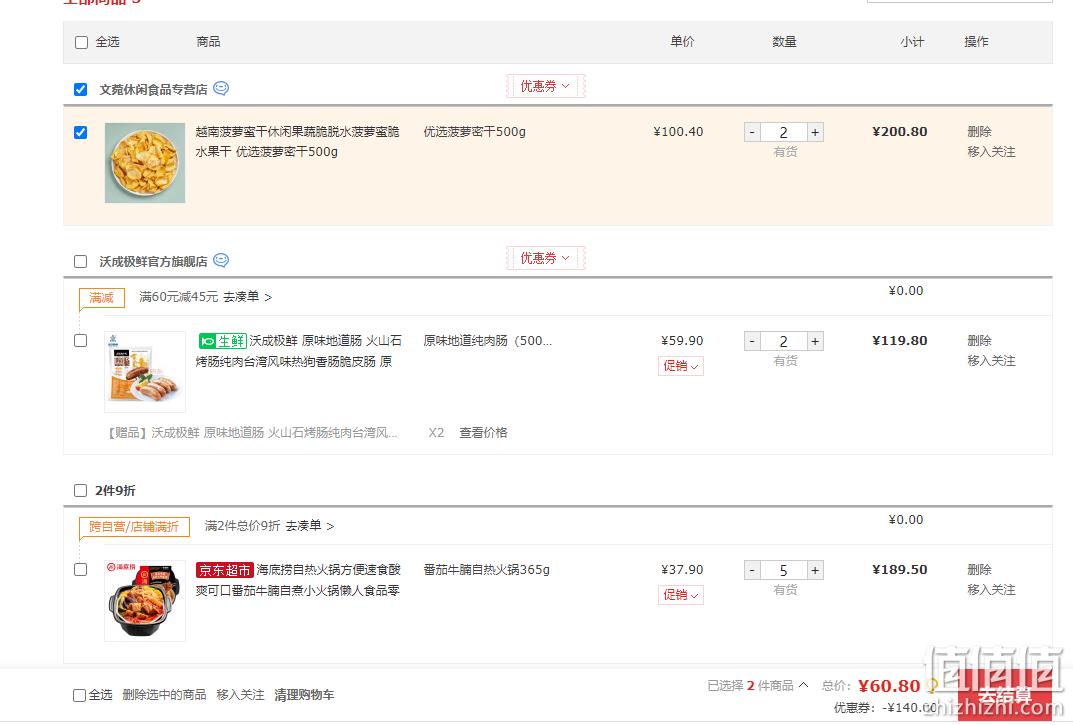Click the 满减 promotion tag

tap(101, 298)
